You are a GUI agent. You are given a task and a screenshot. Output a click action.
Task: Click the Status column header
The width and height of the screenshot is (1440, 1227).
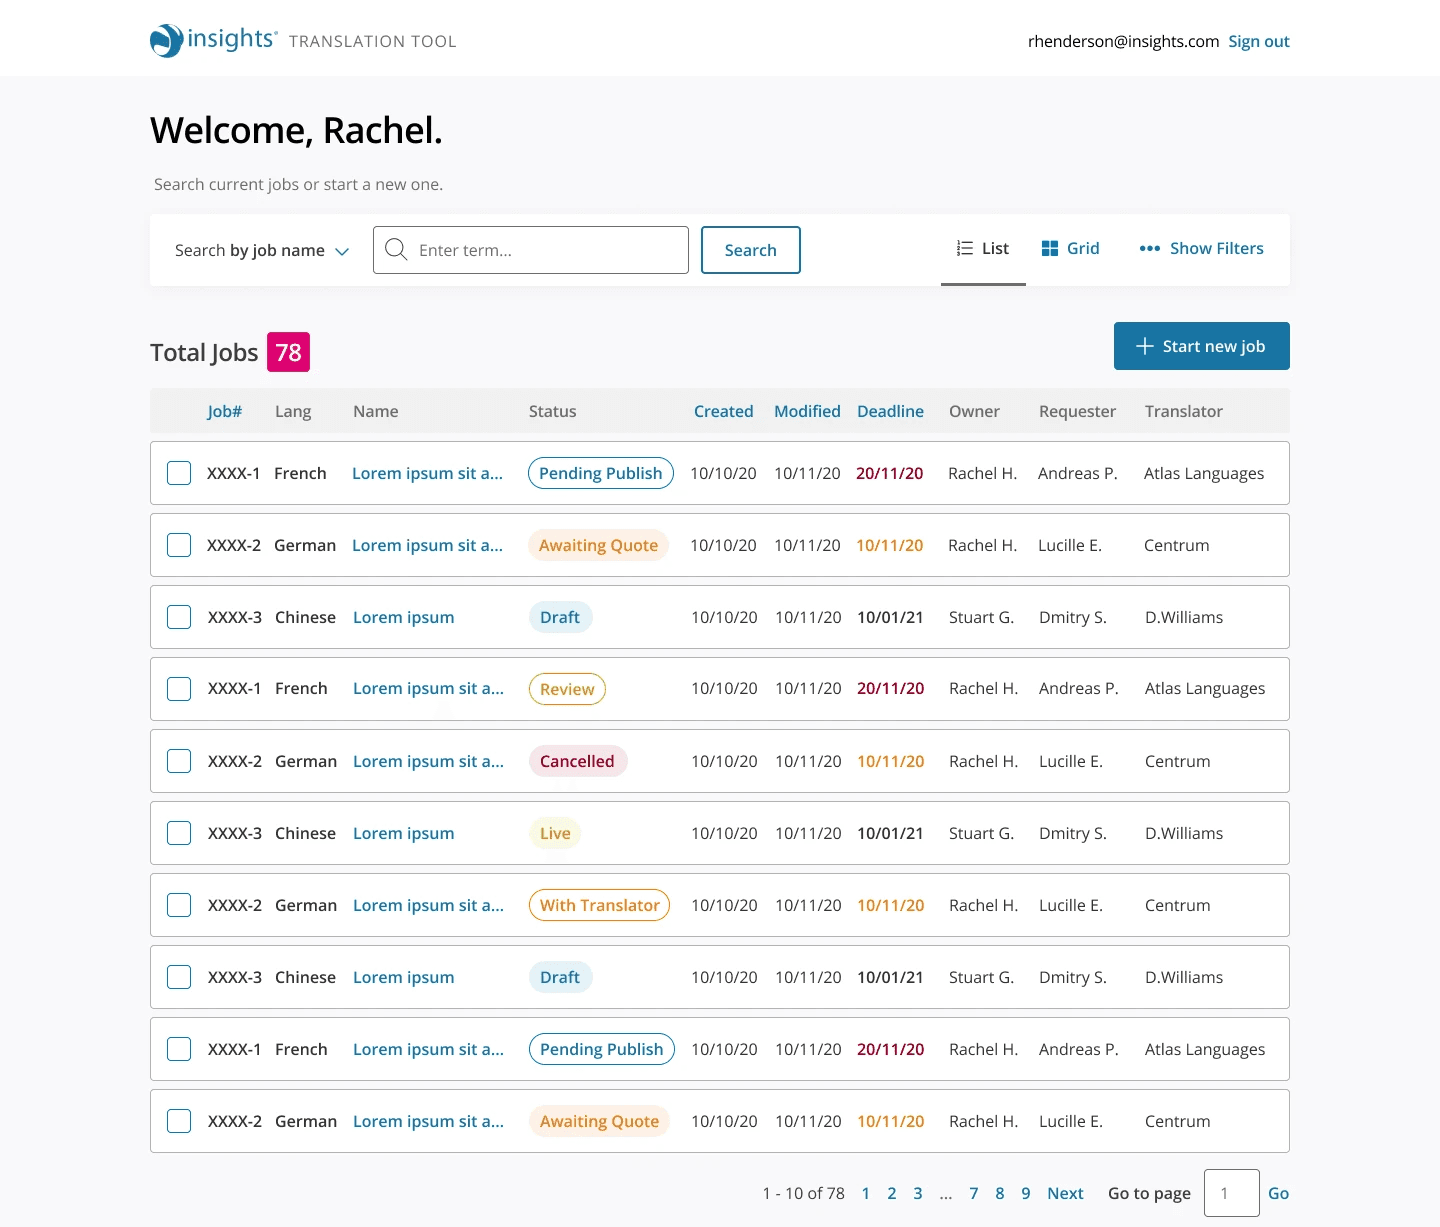coord(553,411)
